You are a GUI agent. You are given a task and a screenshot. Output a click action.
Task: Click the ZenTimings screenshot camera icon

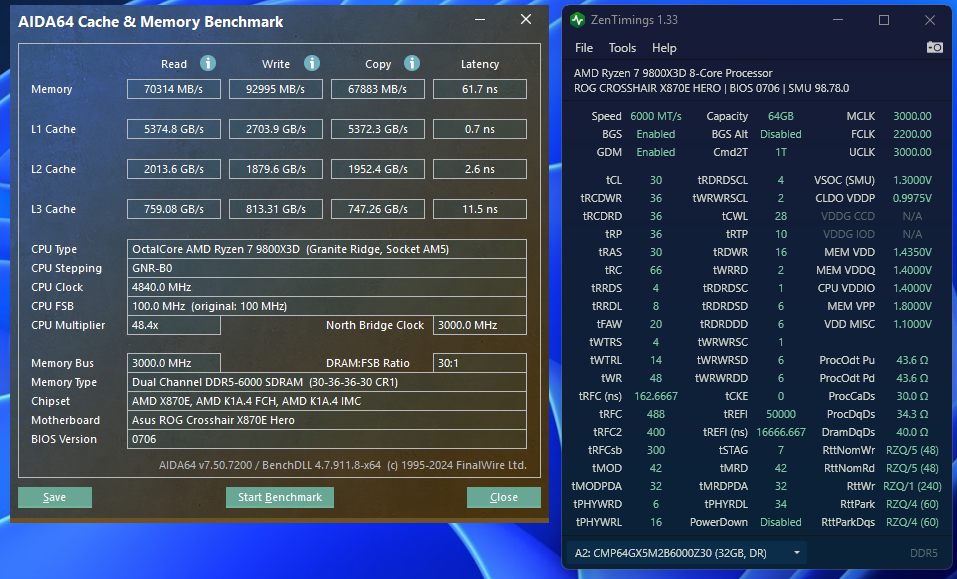[x=934, y=47]
